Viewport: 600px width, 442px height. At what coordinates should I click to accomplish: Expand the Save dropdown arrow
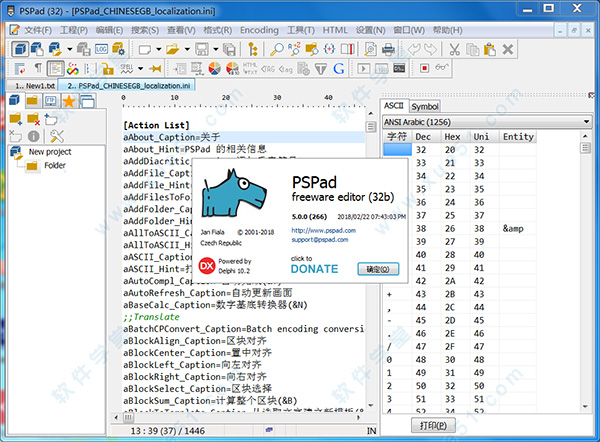(215, 49)
